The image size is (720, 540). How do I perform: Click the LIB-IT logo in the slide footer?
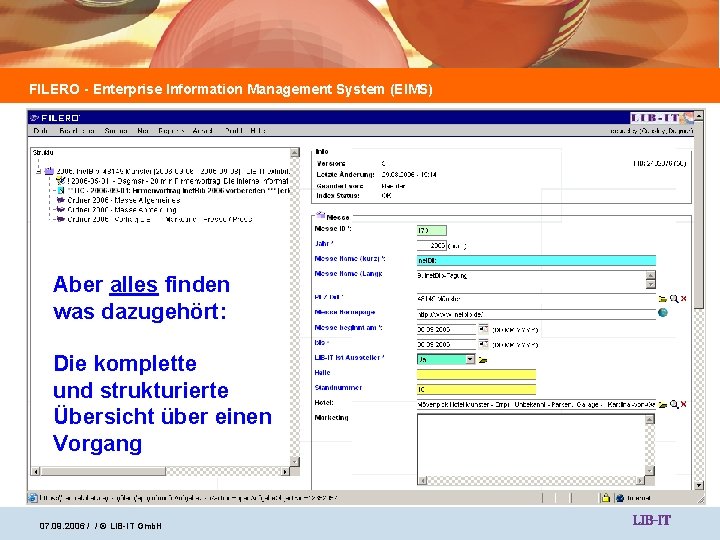click(652, 520)
